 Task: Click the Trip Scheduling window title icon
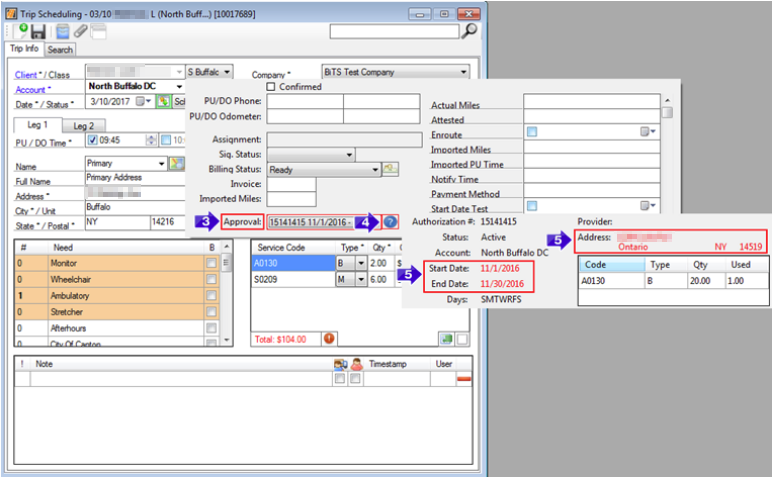point(11,14)
